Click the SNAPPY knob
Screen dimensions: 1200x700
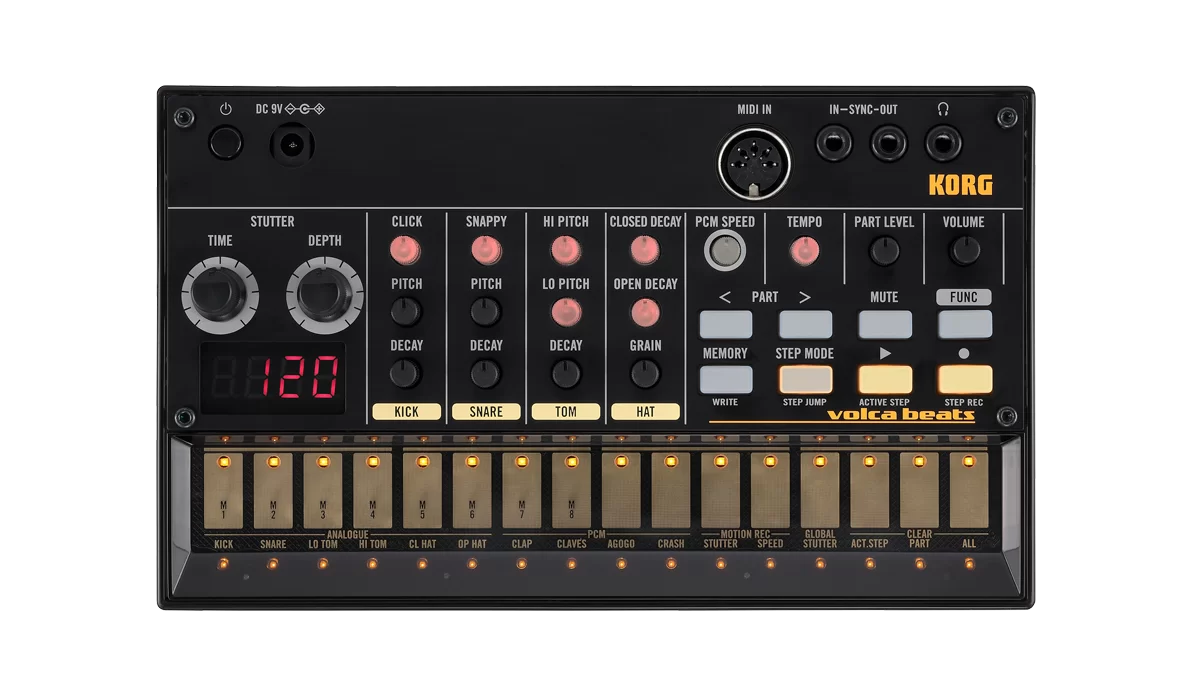click(486, 250)
